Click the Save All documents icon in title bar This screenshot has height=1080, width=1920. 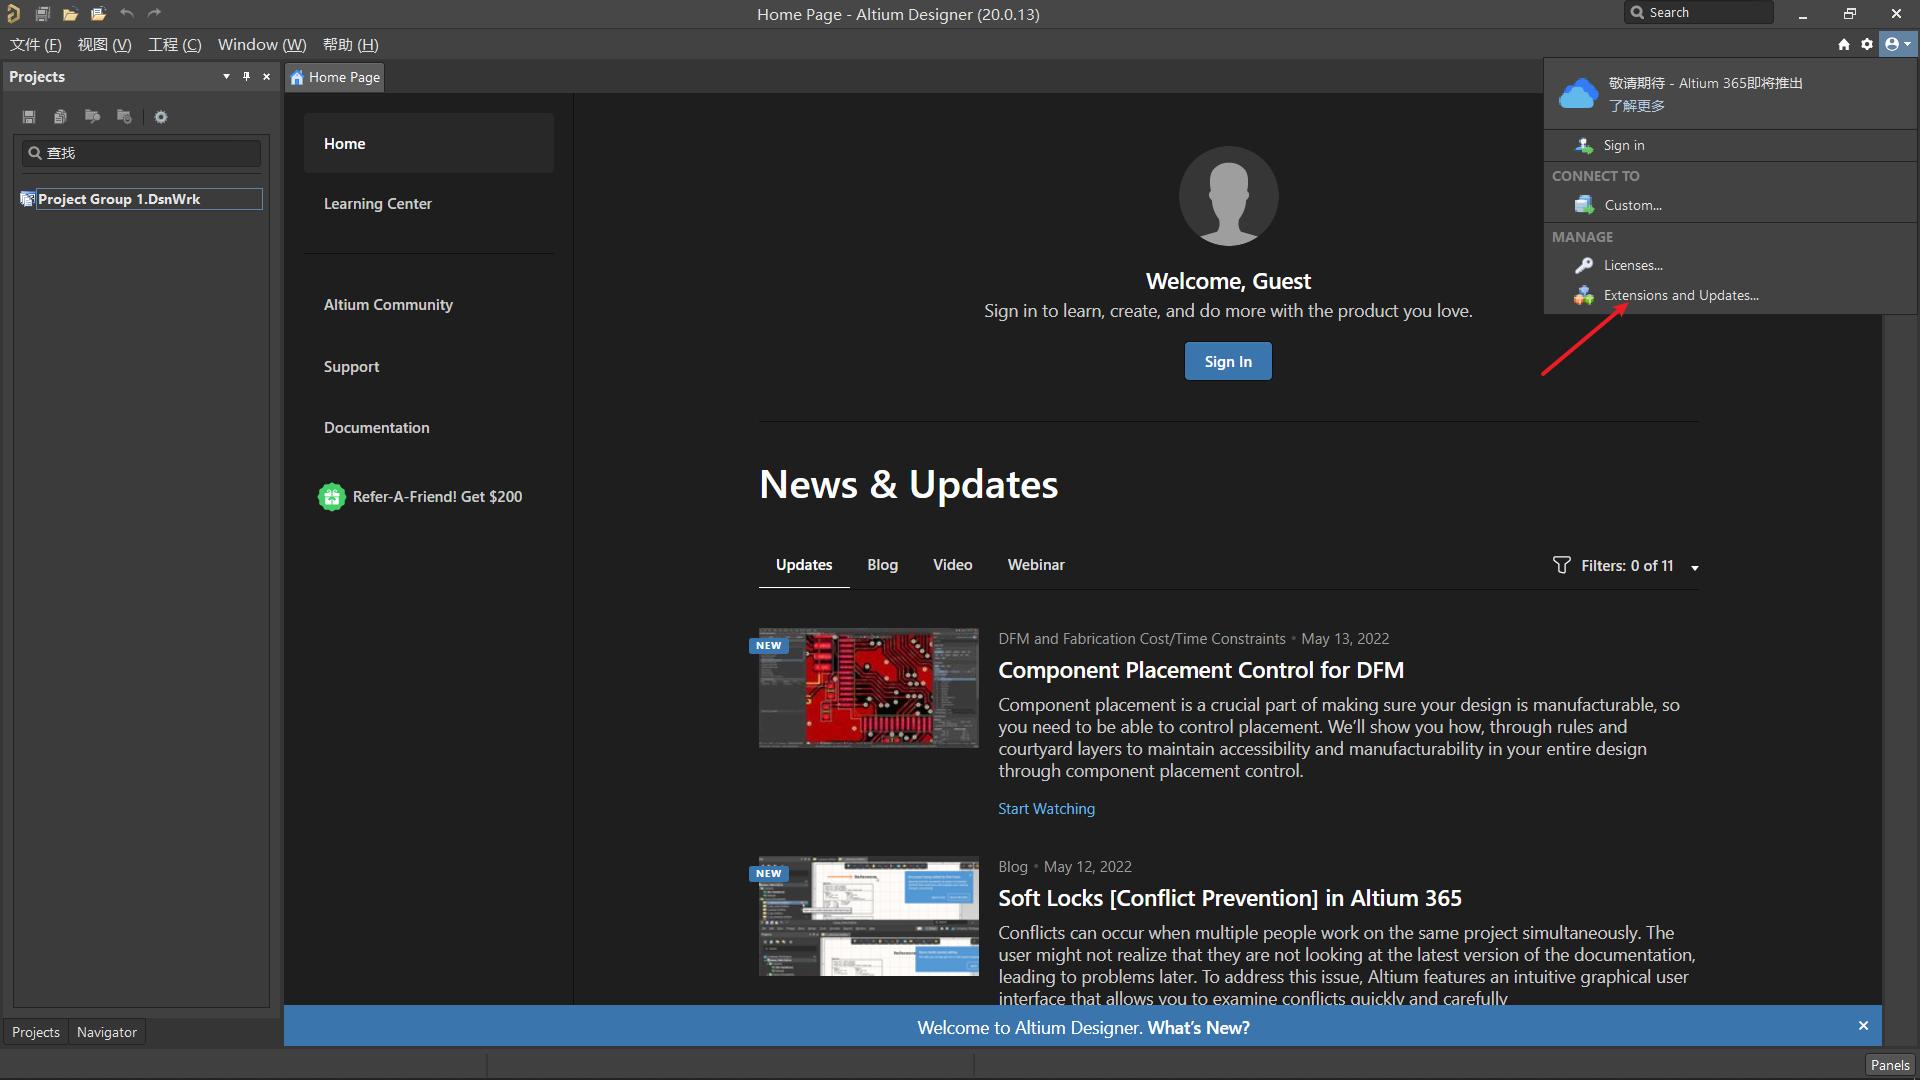click(42, 14)
